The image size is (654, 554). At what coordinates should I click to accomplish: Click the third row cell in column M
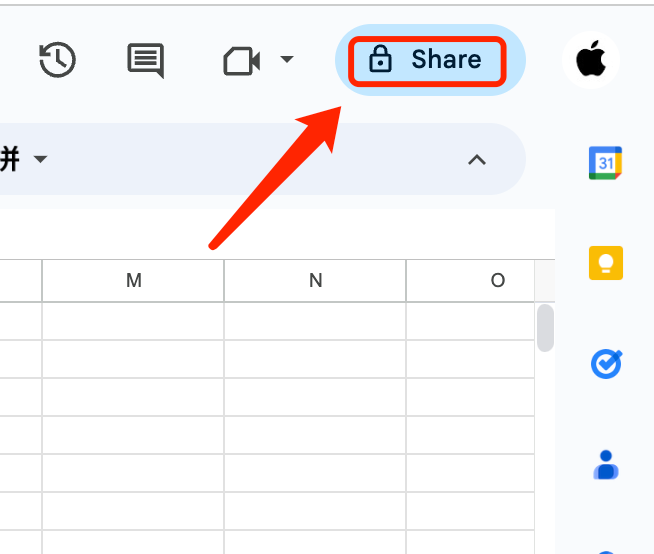click(x=133, y=397)
